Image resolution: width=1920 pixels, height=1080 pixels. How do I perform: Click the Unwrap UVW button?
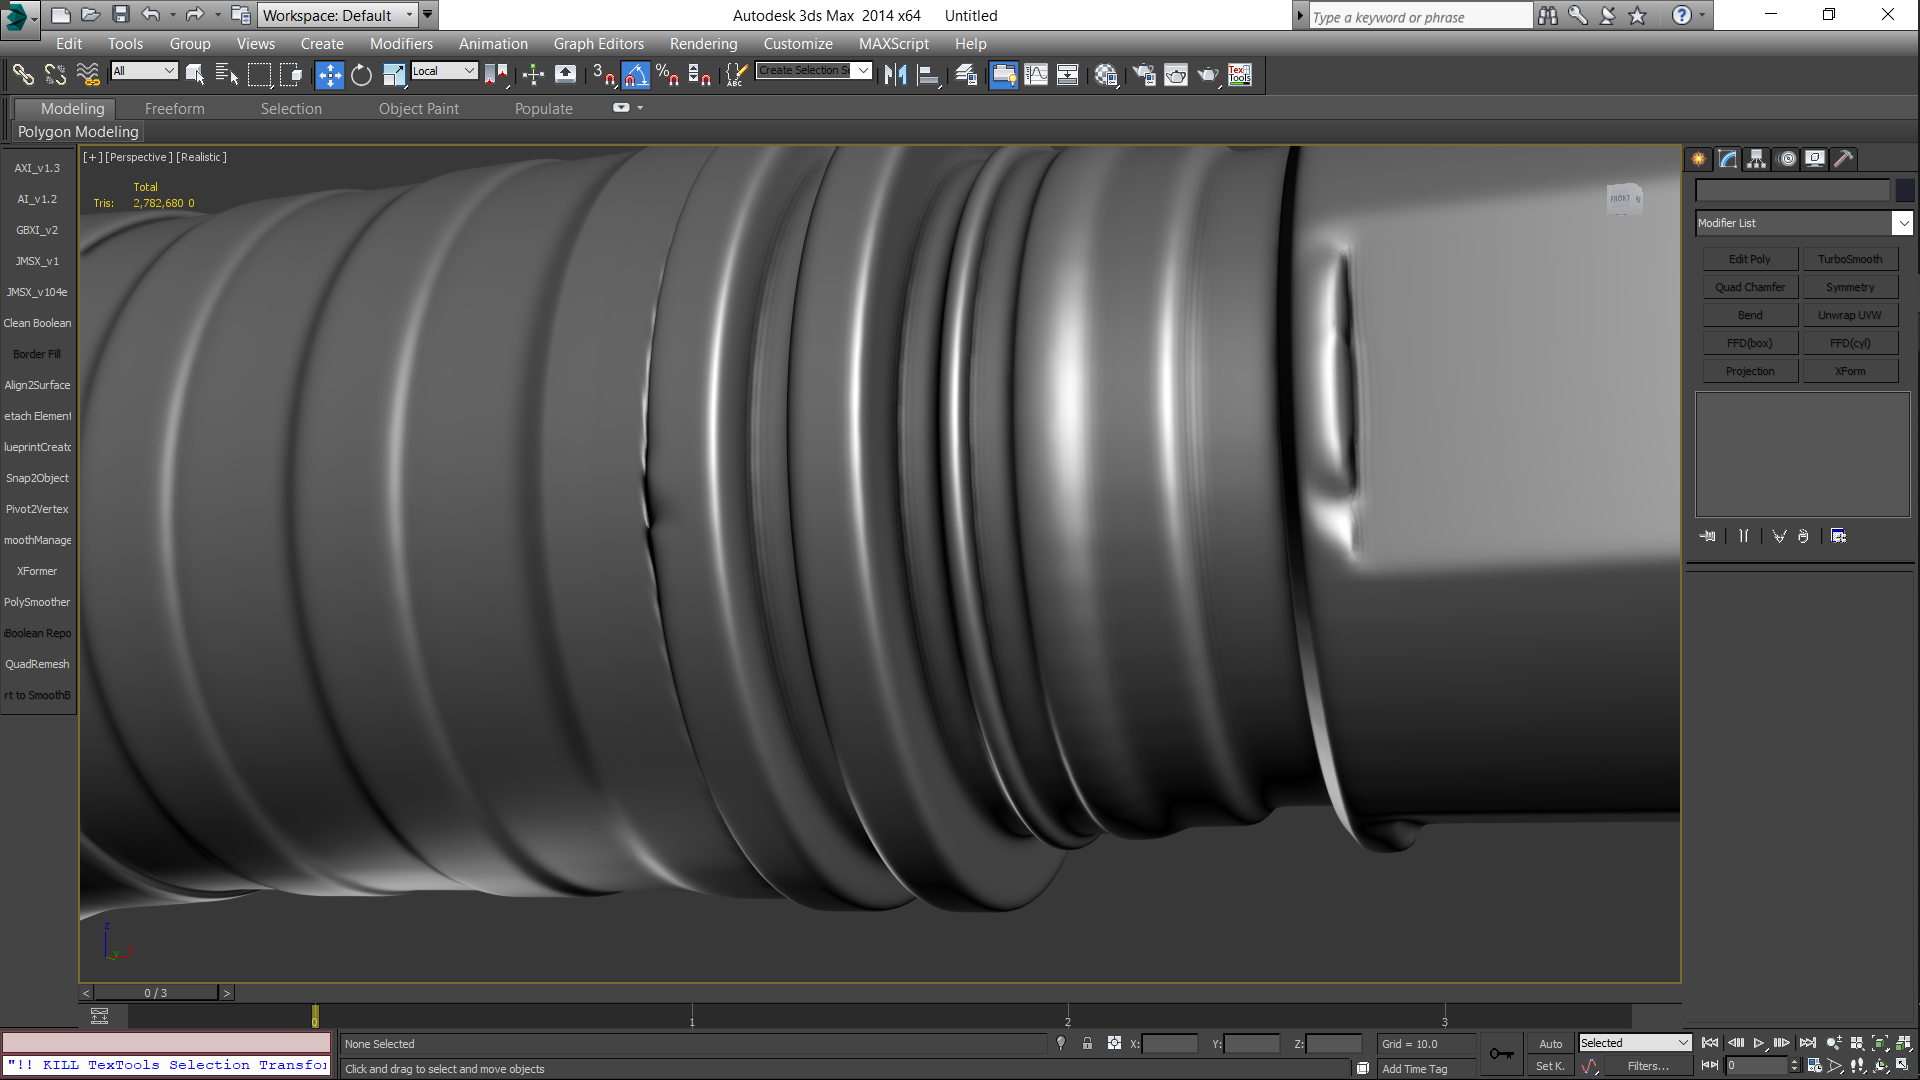pos(1850,315)
